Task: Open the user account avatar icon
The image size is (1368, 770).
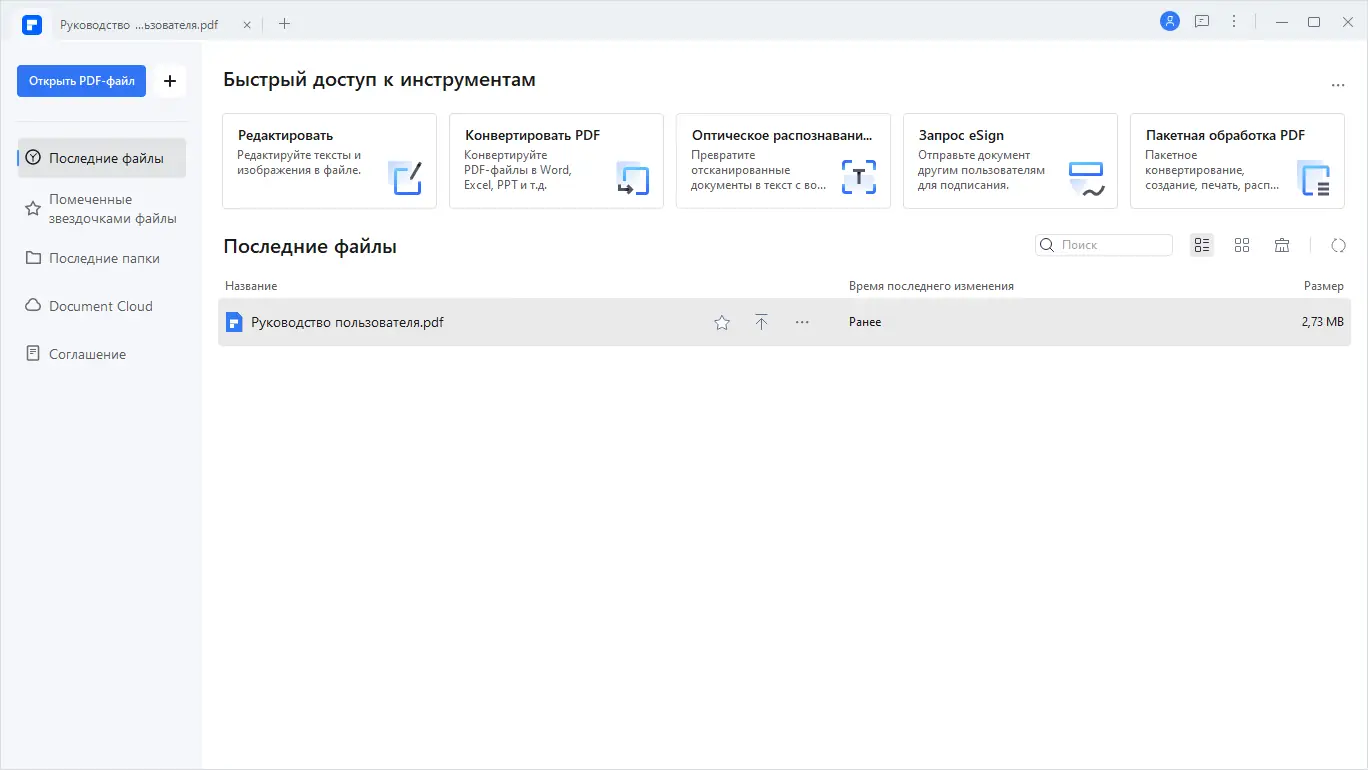Action: coord(1169,20)
